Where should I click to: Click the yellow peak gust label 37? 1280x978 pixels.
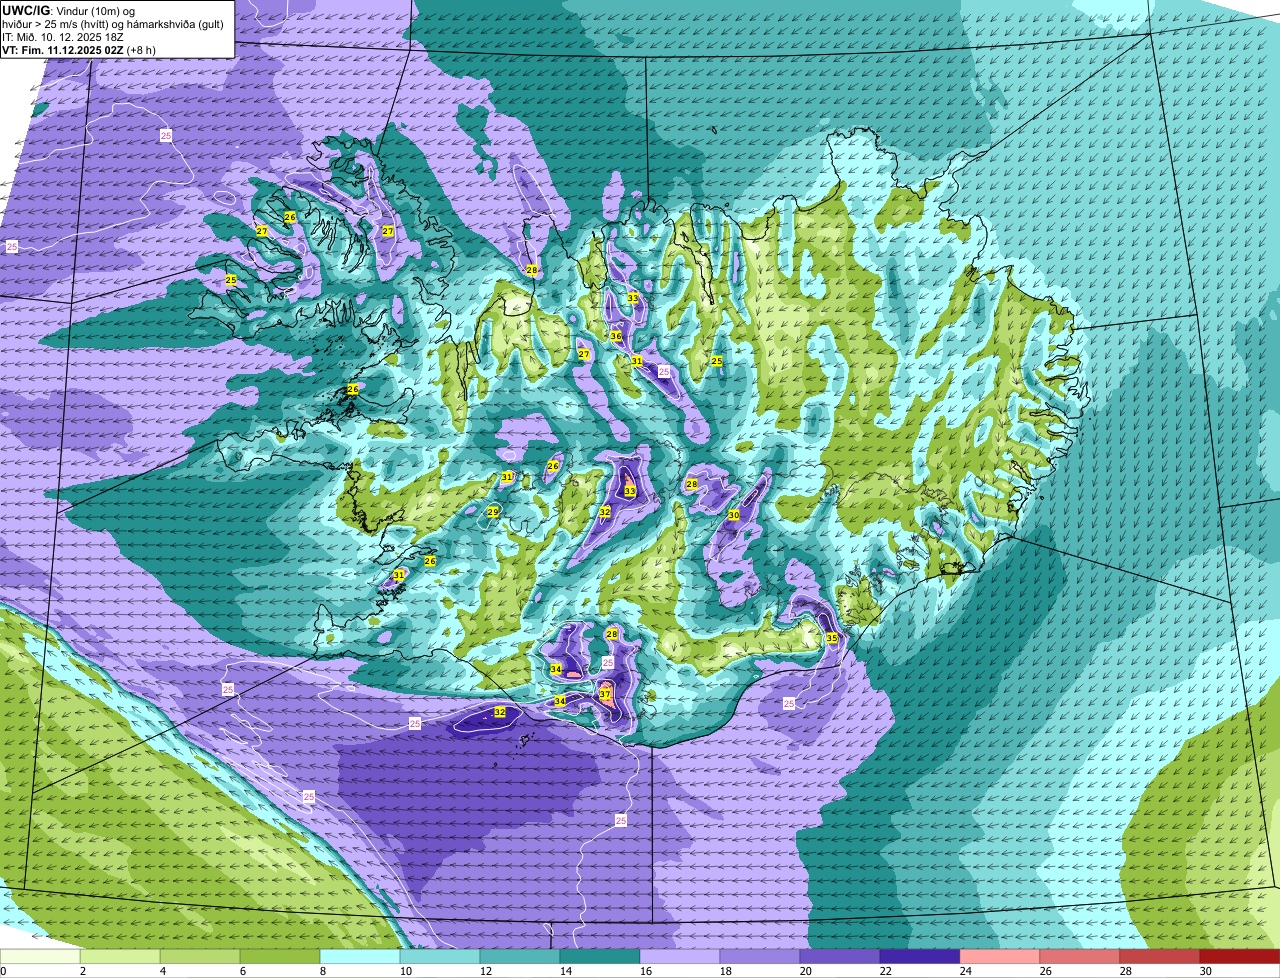point(605,693)
